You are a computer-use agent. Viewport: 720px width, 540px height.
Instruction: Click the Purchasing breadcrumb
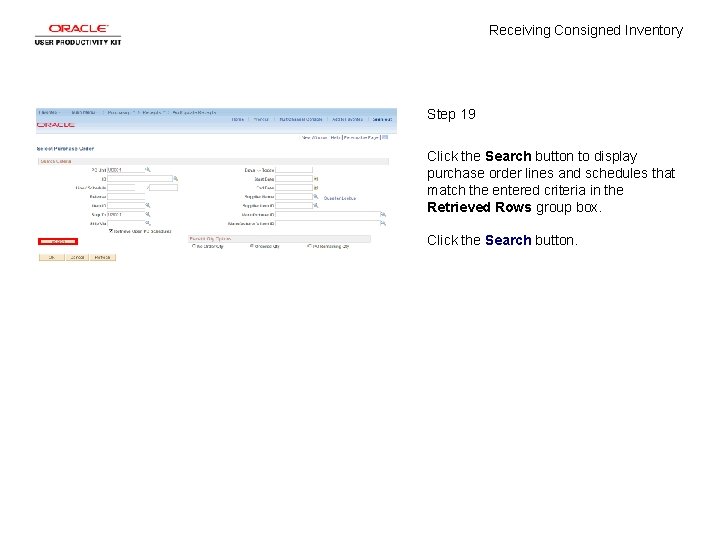point(119,112)
